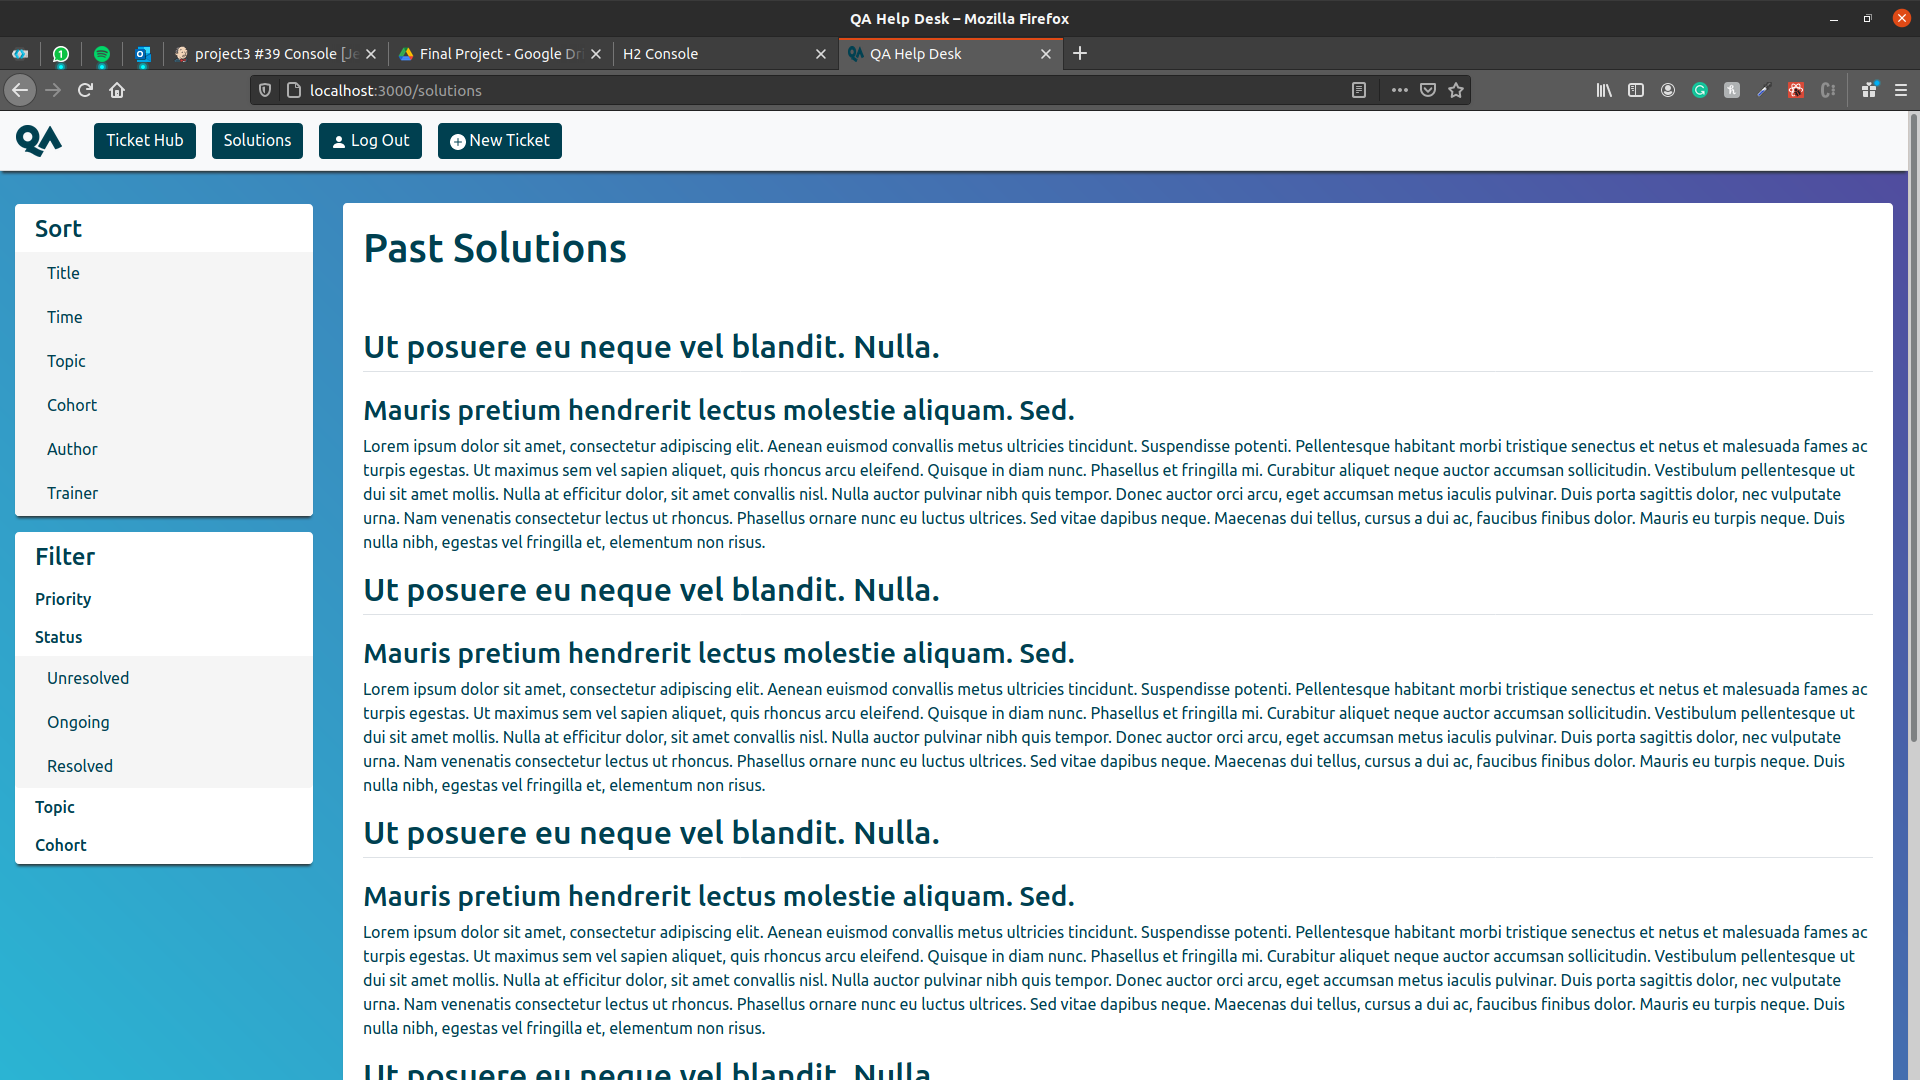Bookmark this page with the star icon
The height and width of the screenshot is (1080, 1920).
(x=1456, y=90)
